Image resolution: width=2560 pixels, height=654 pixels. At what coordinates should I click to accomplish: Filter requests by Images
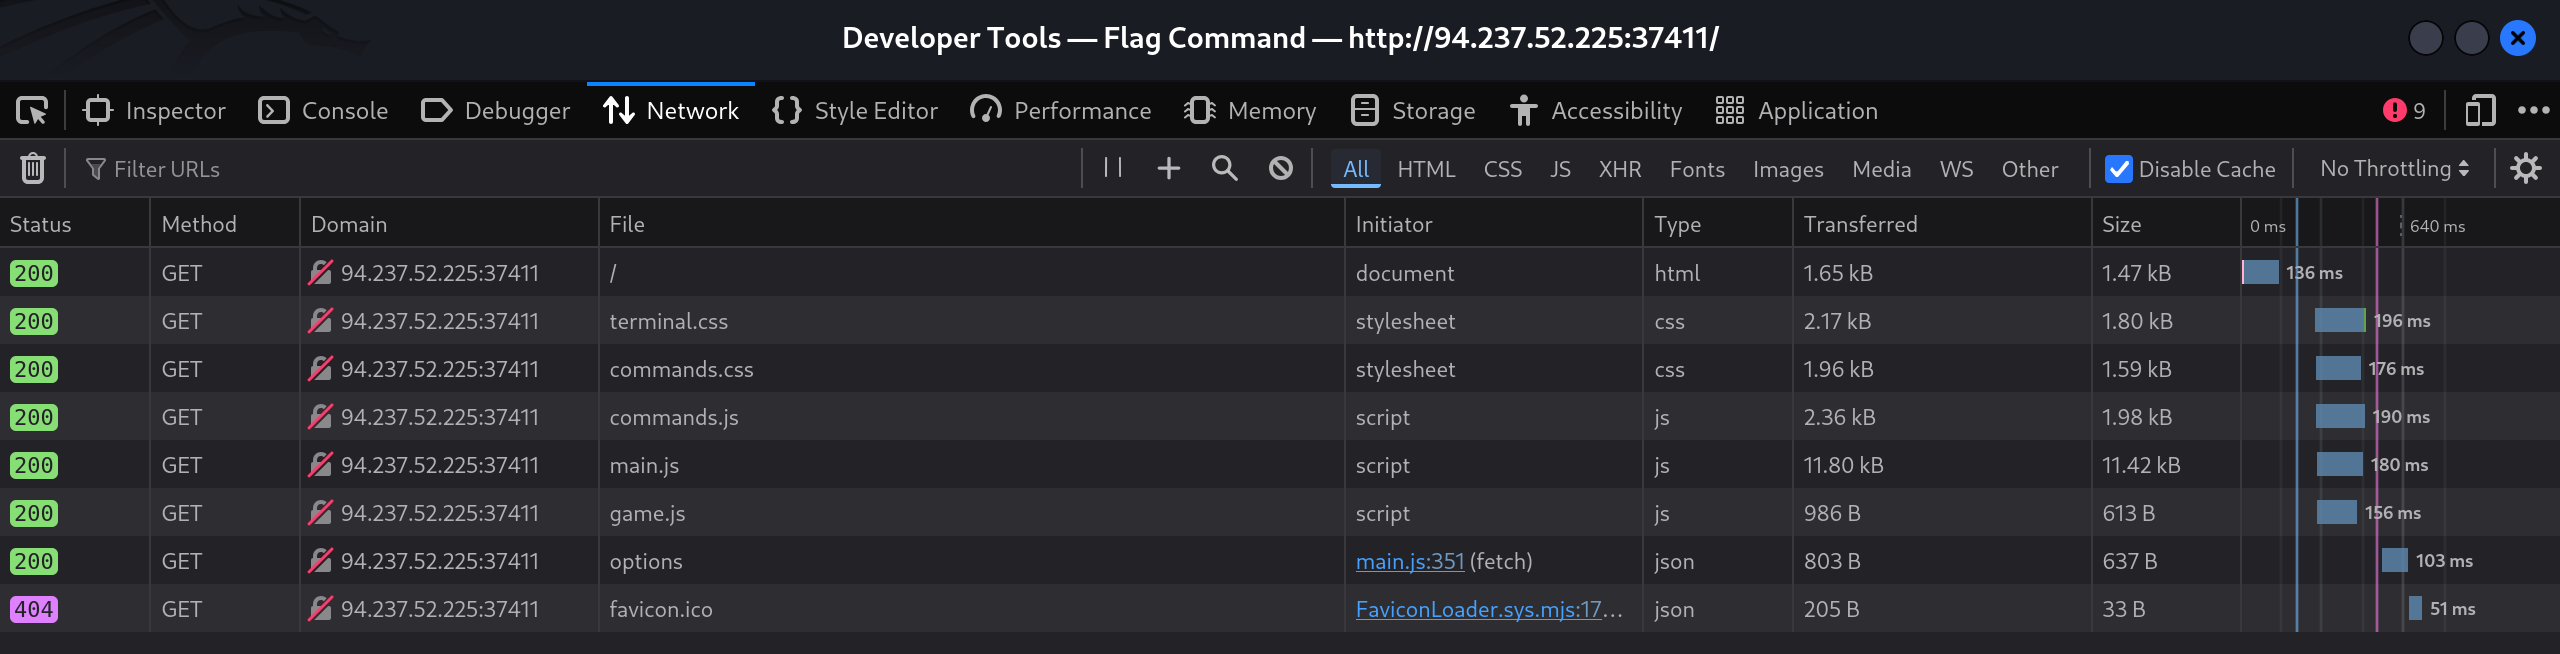pos(1788,169)
